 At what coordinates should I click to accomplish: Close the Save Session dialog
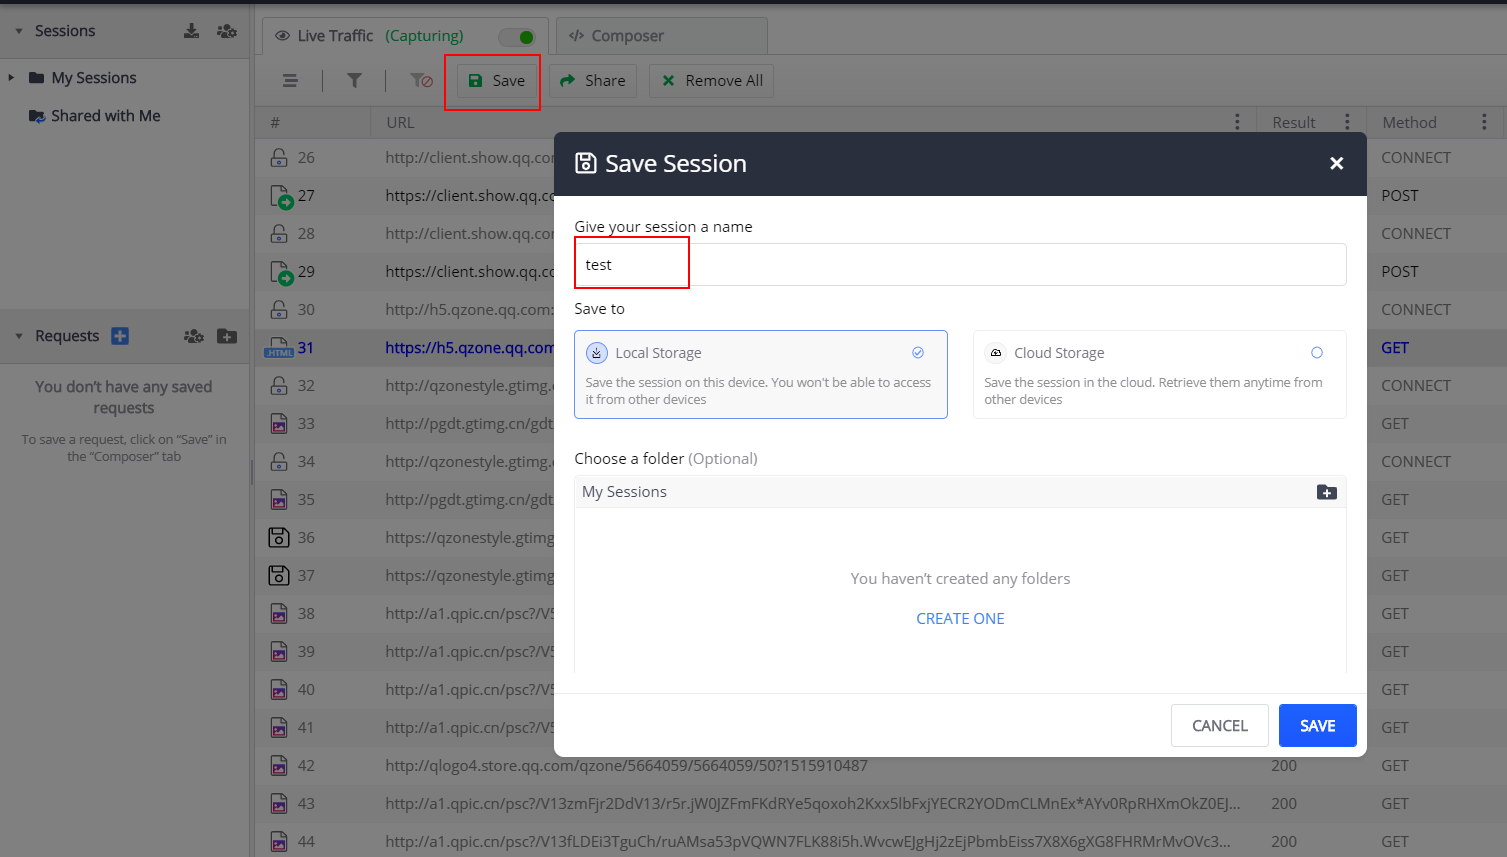1336,163
